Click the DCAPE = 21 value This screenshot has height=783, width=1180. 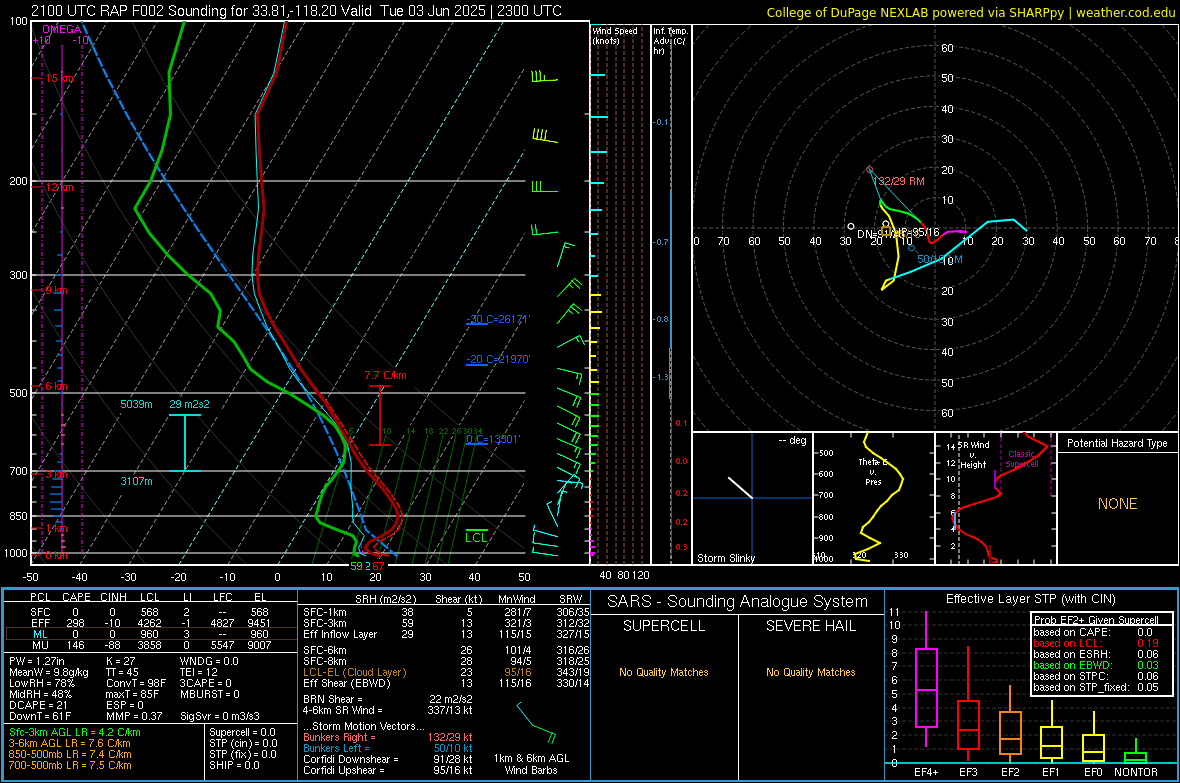37,705
